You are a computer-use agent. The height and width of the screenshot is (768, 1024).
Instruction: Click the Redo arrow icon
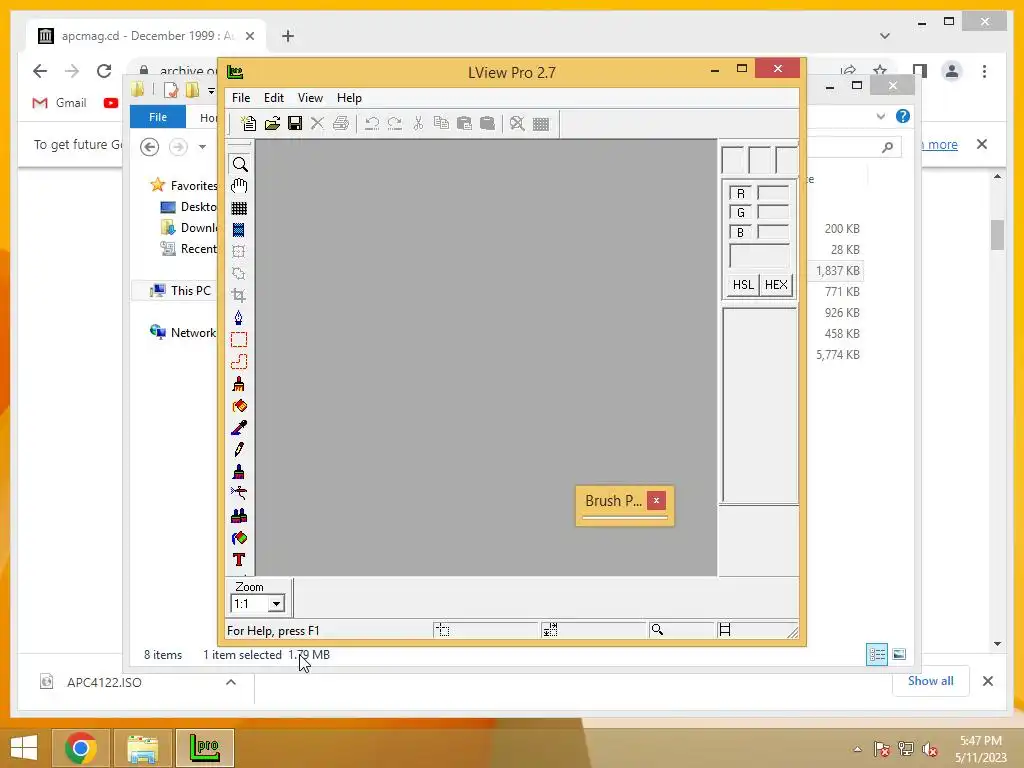(x=394, y=123)
